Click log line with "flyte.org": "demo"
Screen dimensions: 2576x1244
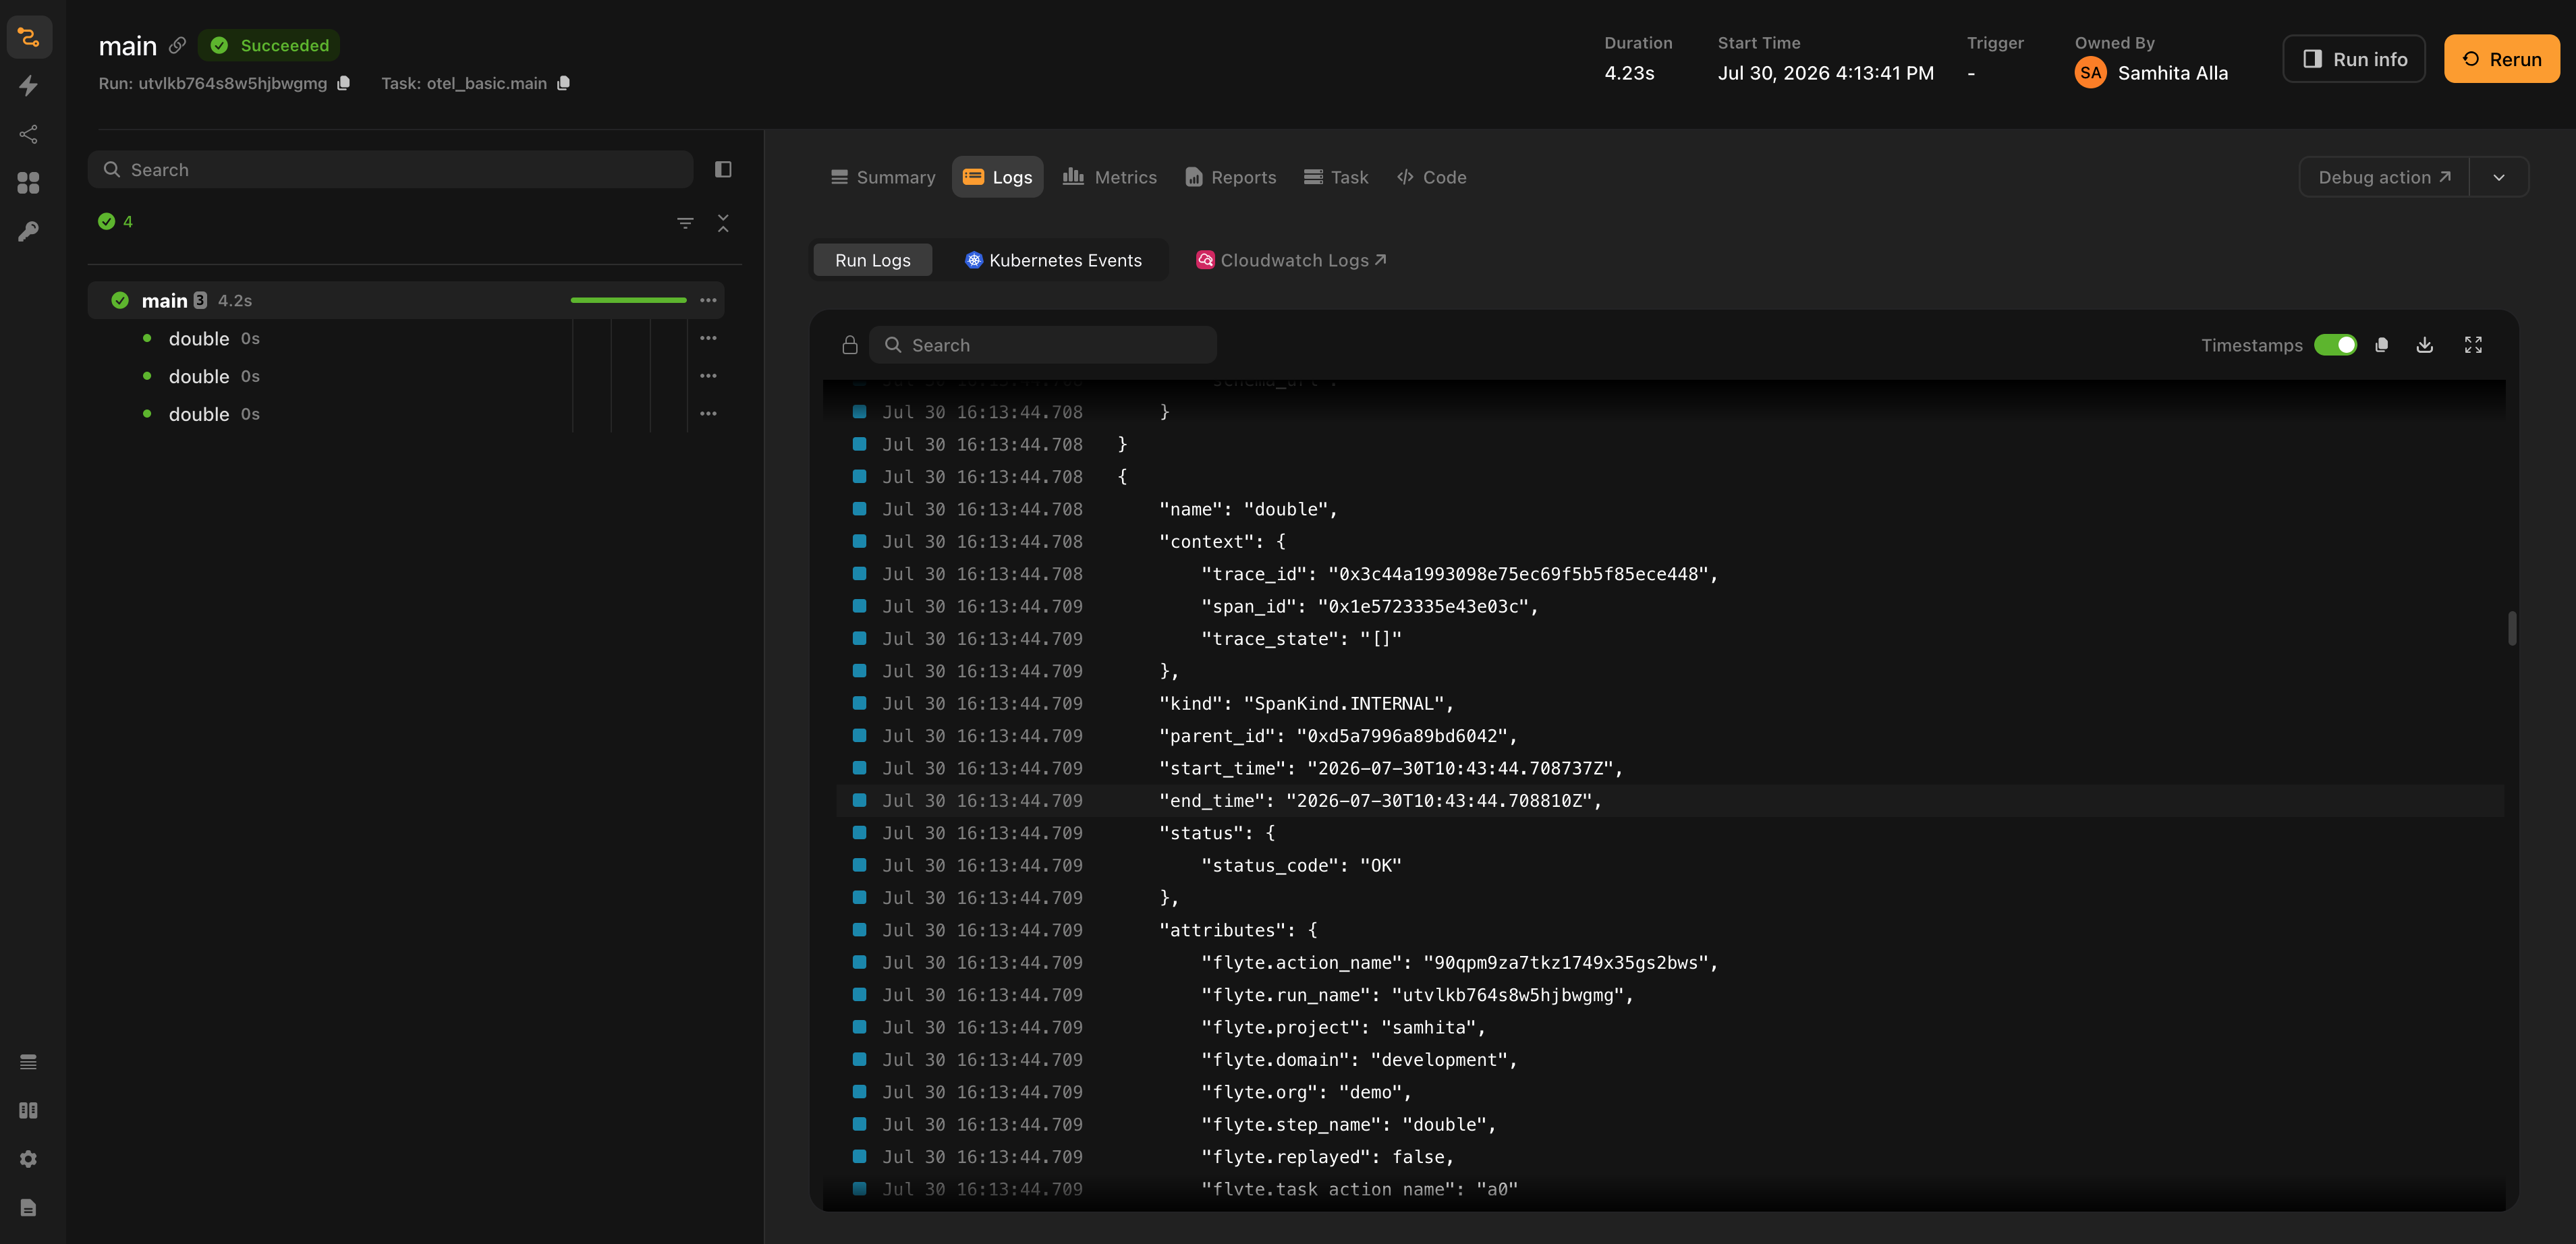coord(1670,1092)
